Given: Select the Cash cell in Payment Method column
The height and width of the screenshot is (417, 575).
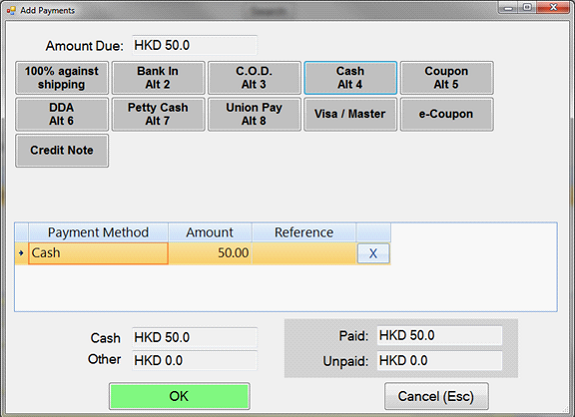Looking at the screenshot, I should click(98, 253).
